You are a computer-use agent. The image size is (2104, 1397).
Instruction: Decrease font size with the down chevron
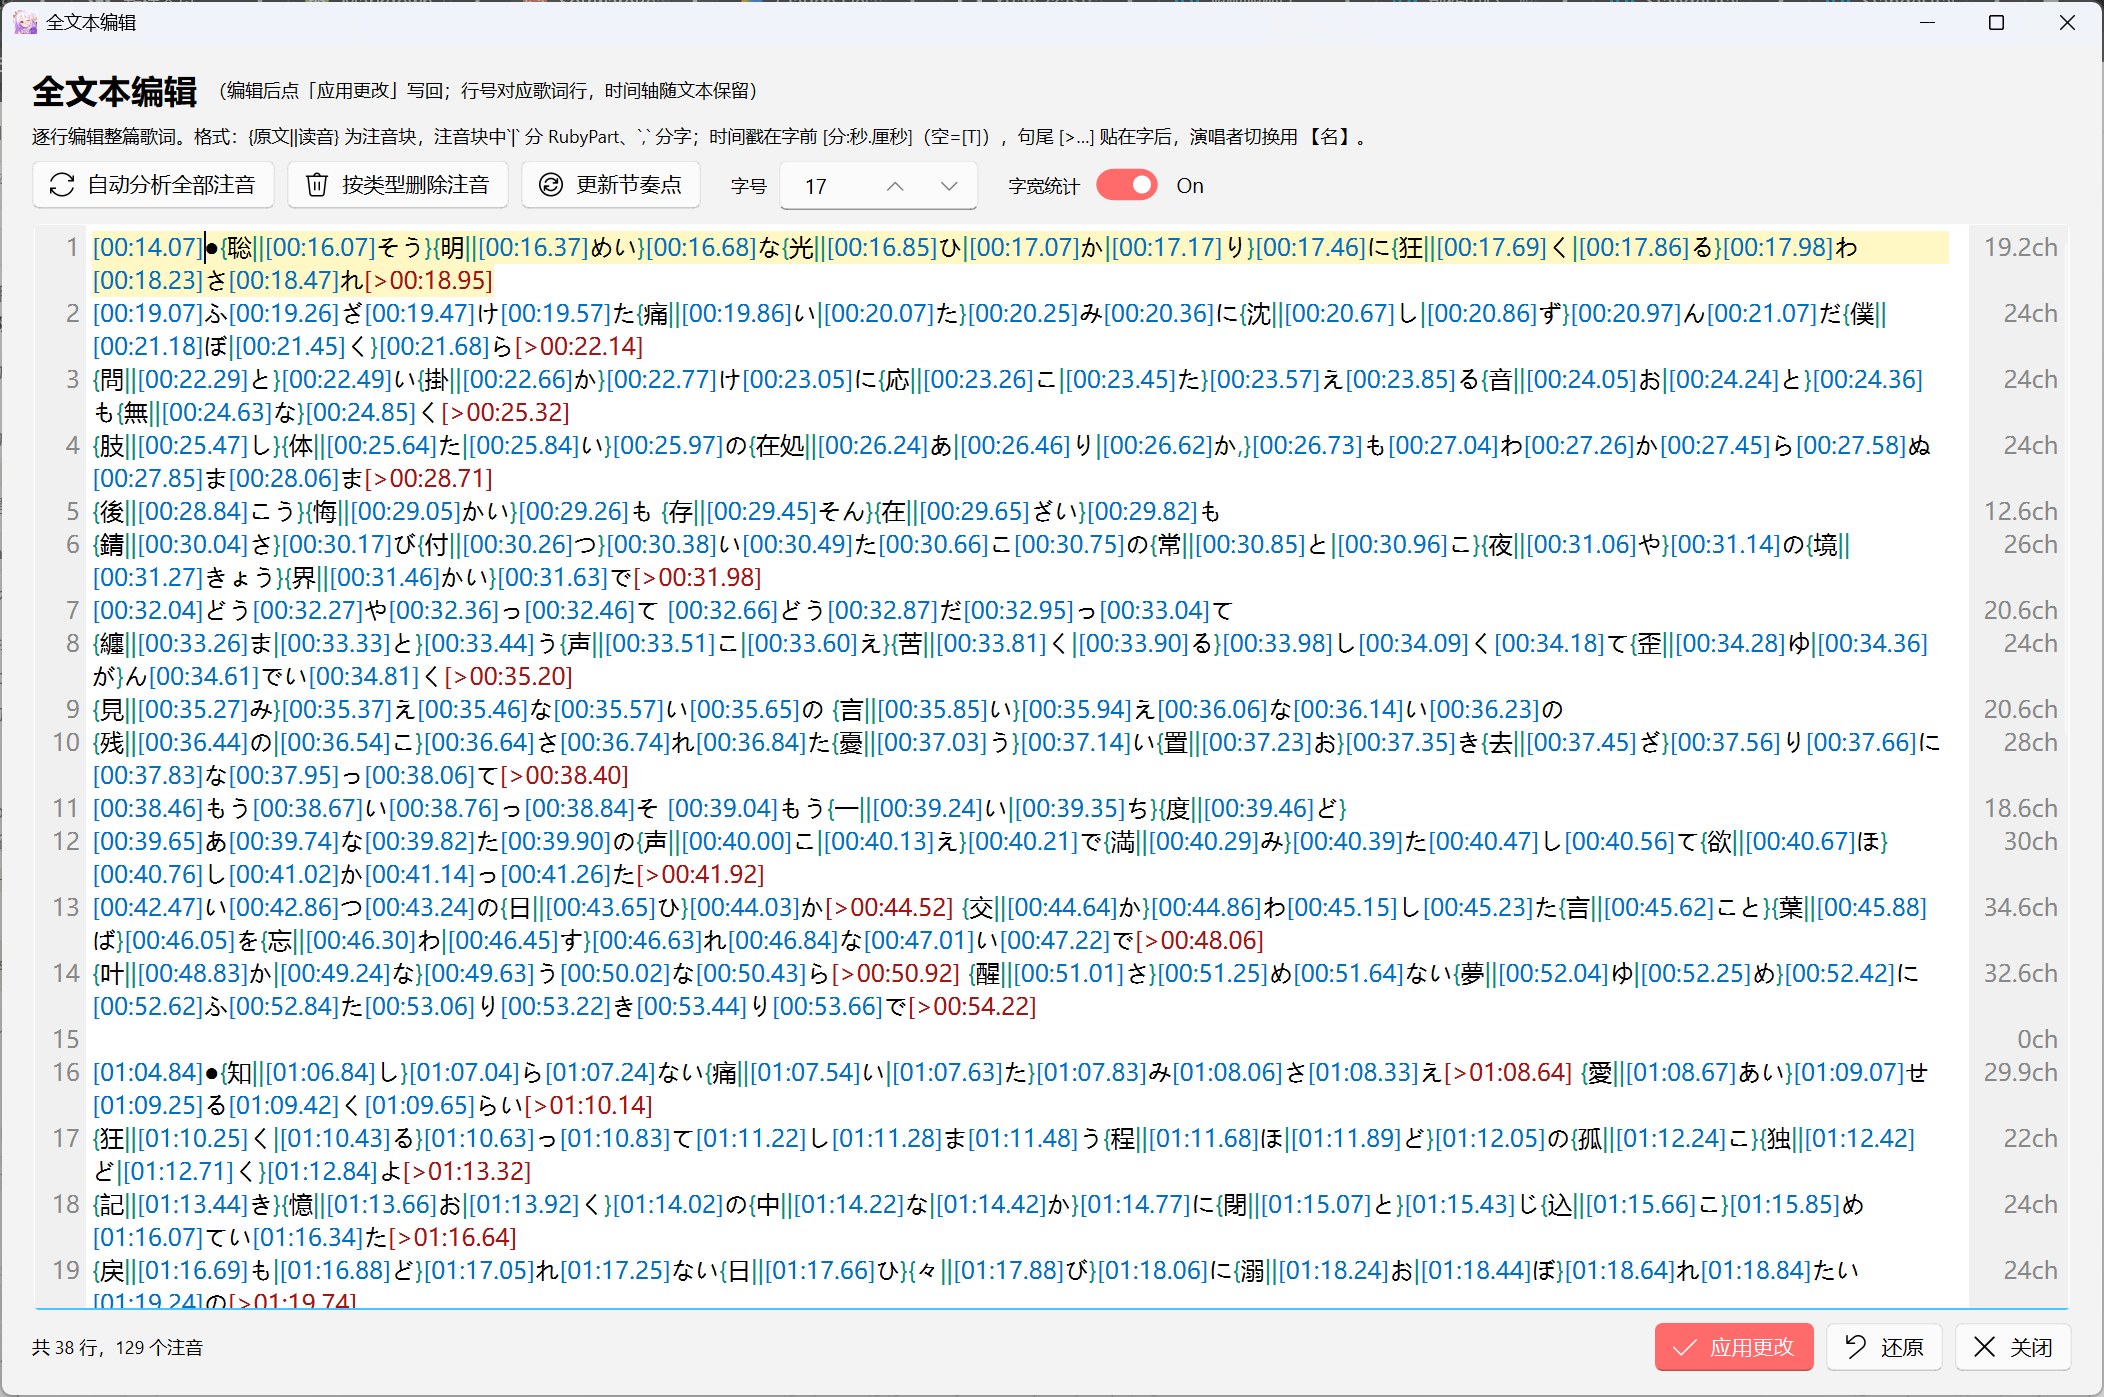pos(949,186)
